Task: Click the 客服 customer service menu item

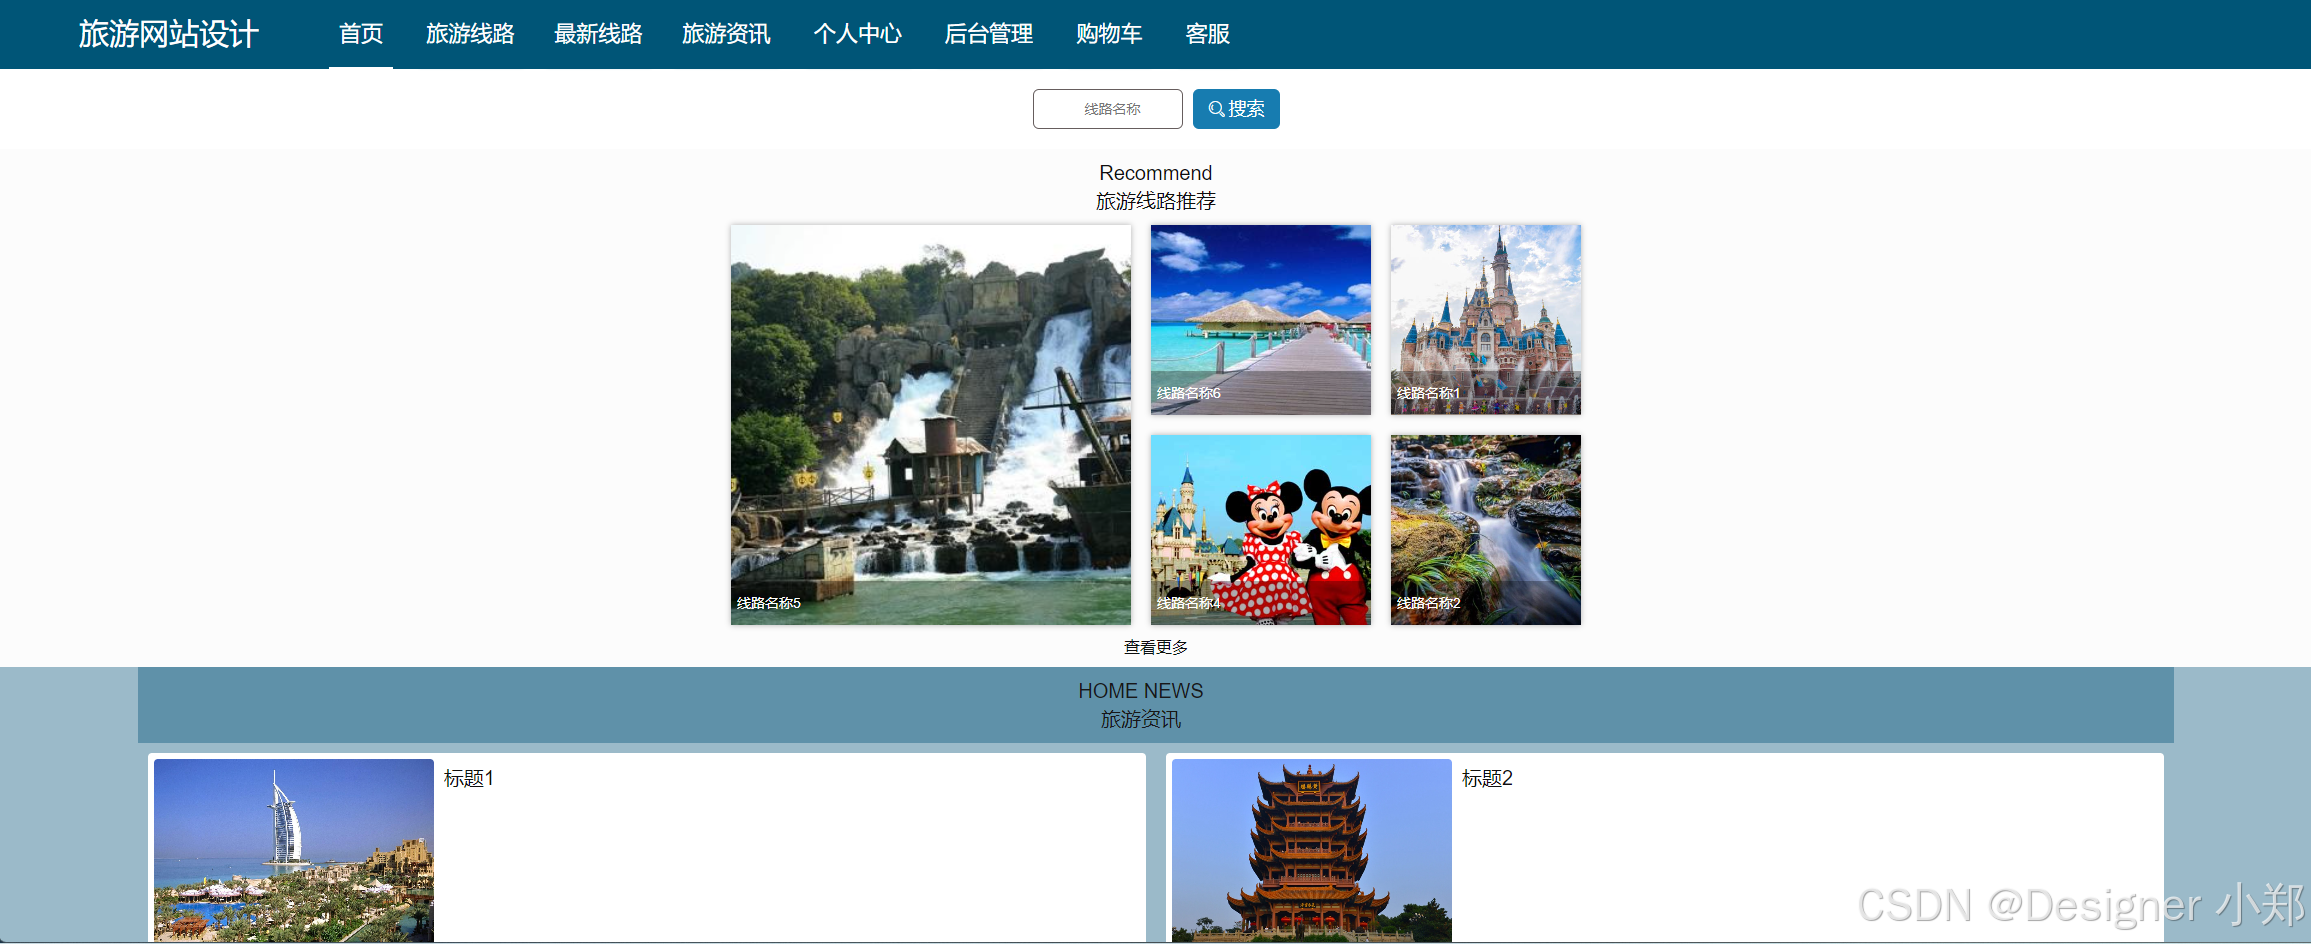Action: (1207, 34)
